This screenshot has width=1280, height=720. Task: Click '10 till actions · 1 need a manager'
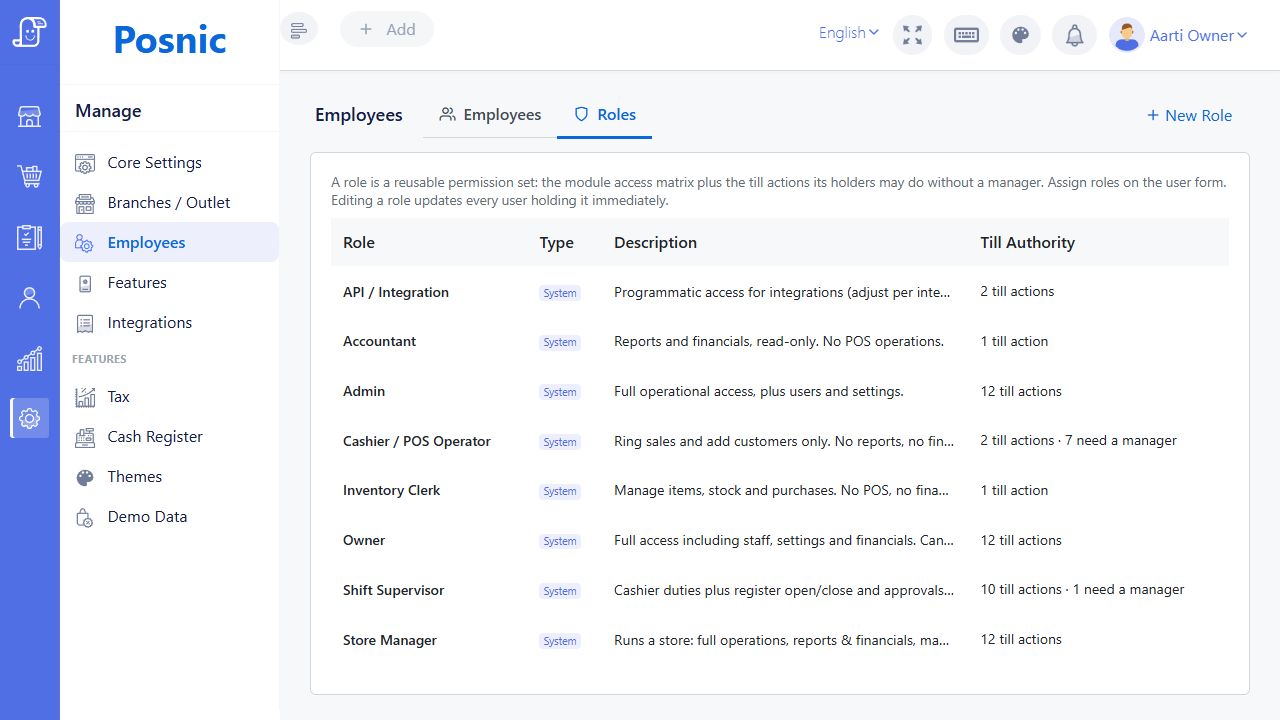[x=1082, y=589]
